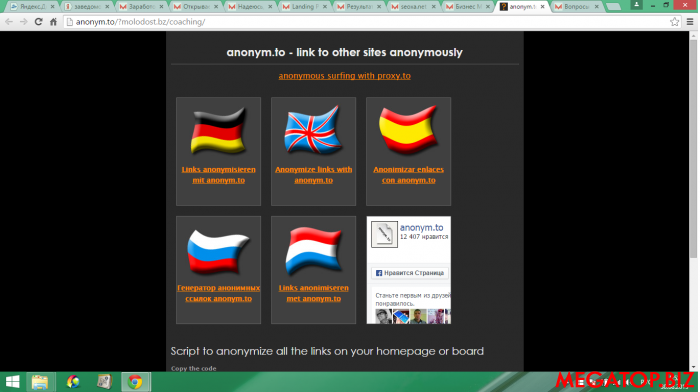The width and height of the screenshot is (700, 392).
Task: Click the Spanish flag icon
Action: pyautogui.click(x=408, y=129)
